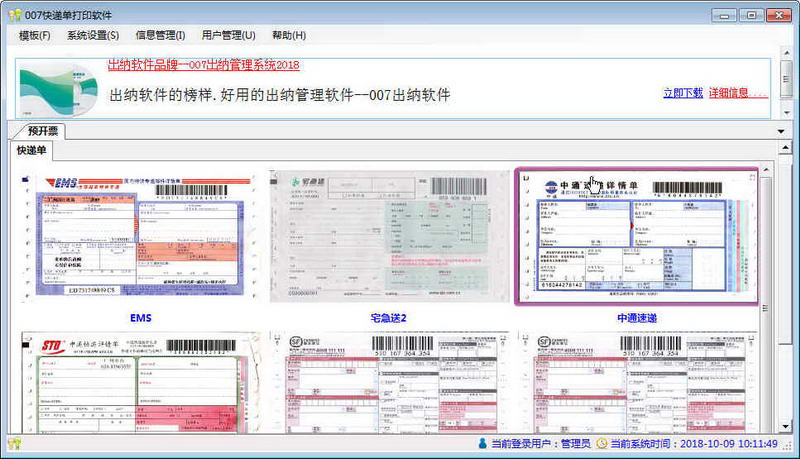The width and height of the screenshot is (800, 459).
Task: Select the 宅急送2 waybill template thumbnail
Action: click(x=389, y=236)
